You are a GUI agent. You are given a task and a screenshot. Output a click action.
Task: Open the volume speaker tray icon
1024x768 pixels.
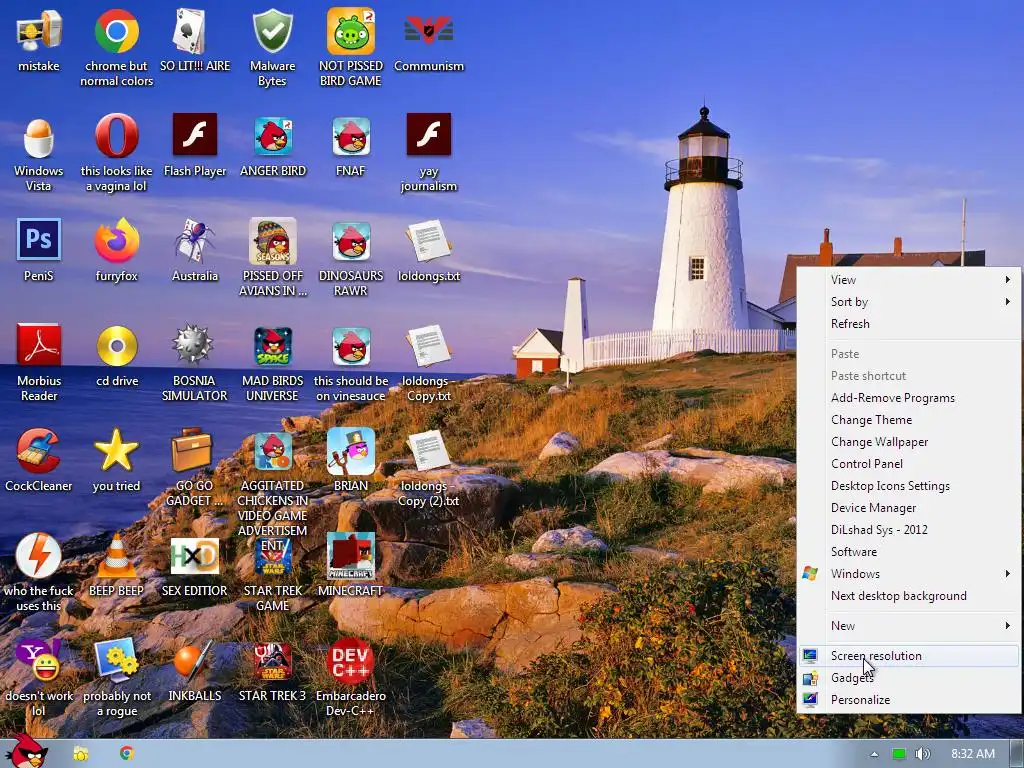click(x=922, y=754)
